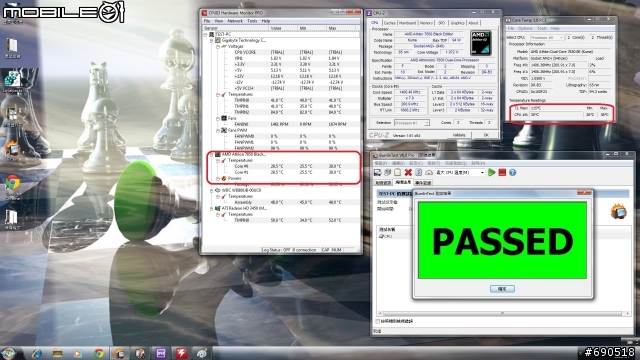The image size is (640, 360).
Task: Collapse the Fans group
Action: (x=218, y=118)
